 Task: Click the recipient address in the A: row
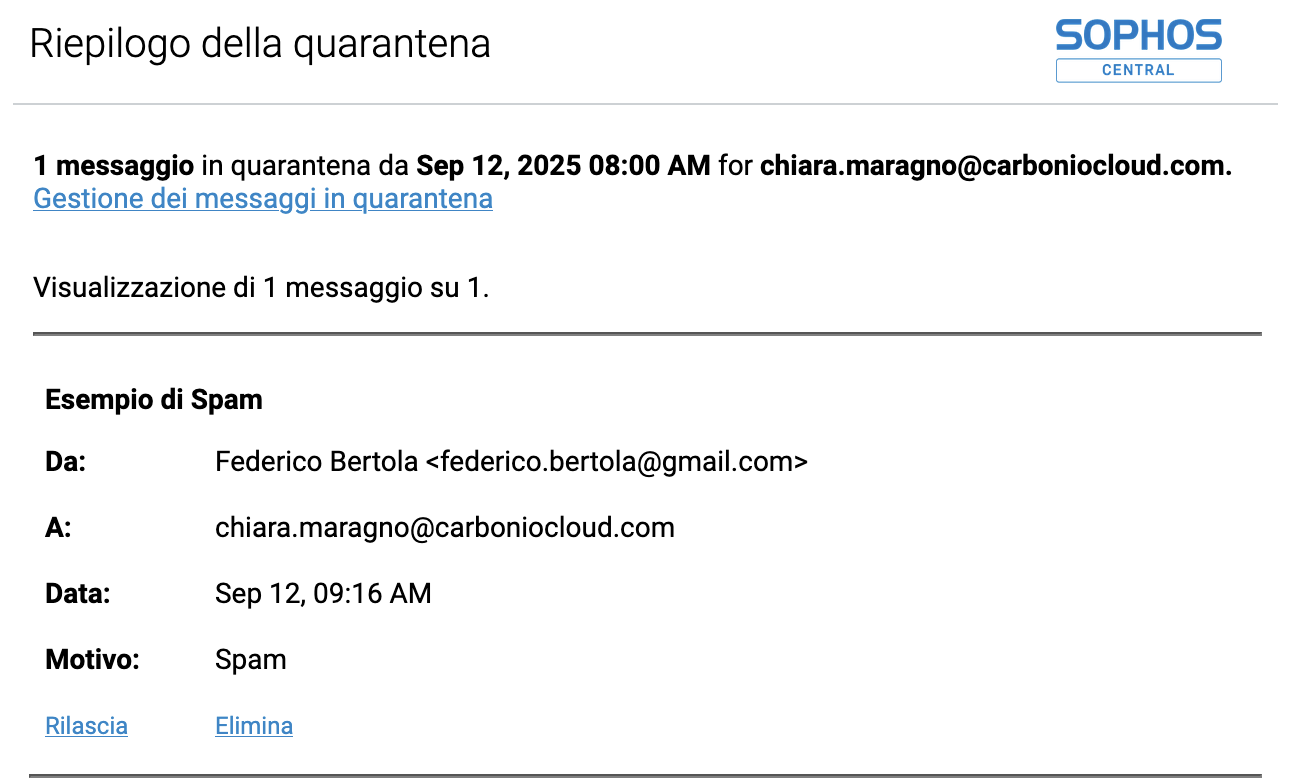(x=445, y=528)
